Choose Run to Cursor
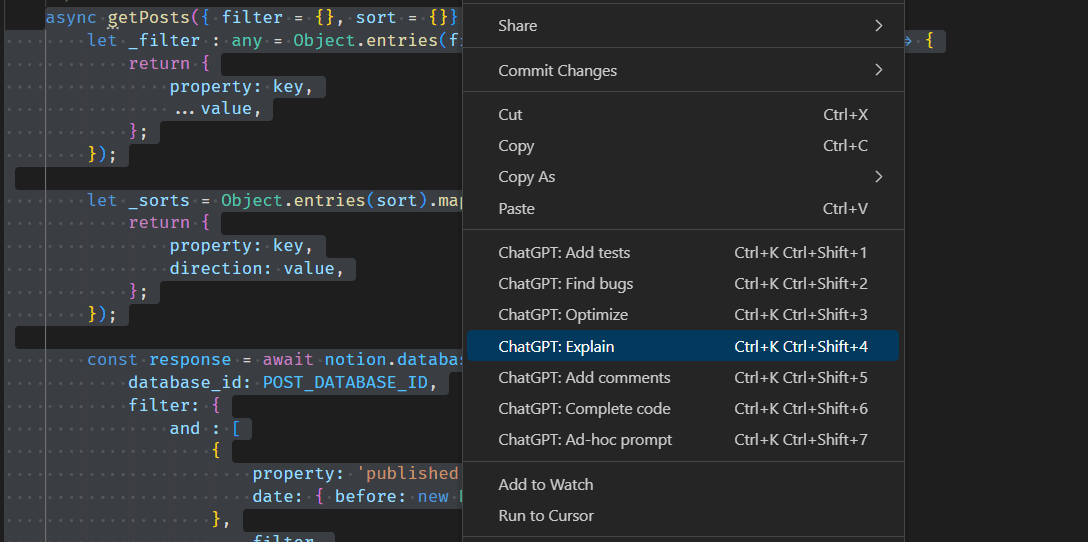 (x=683, y=516)
